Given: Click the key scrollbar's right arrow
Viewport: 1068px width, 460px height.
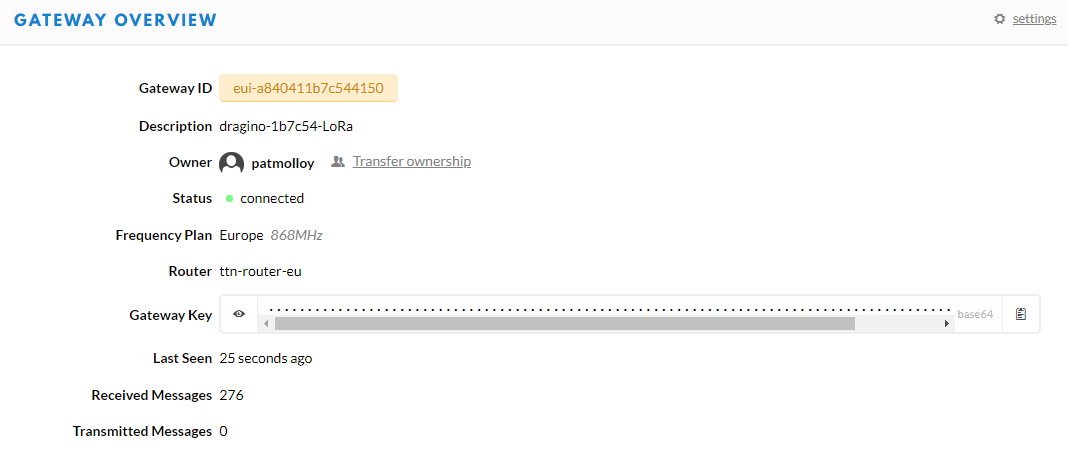Looking at the screenshot, I should (x=946, y=324).
